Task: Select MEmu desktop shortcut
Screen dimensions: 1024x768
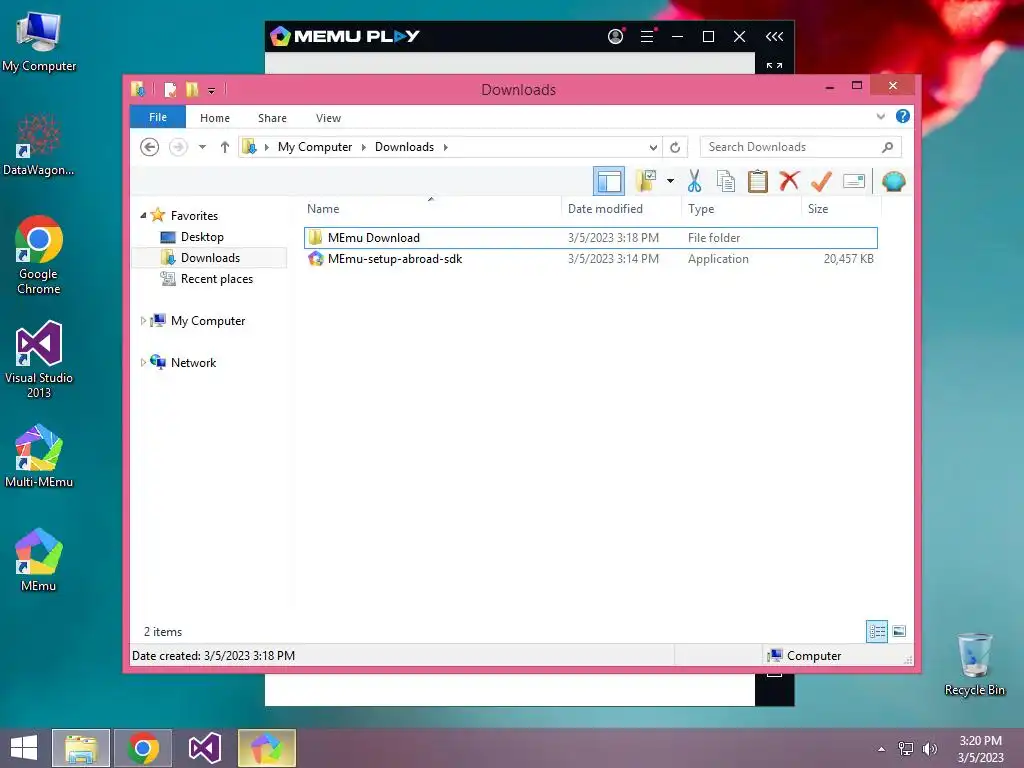Action: coord(39,560)
